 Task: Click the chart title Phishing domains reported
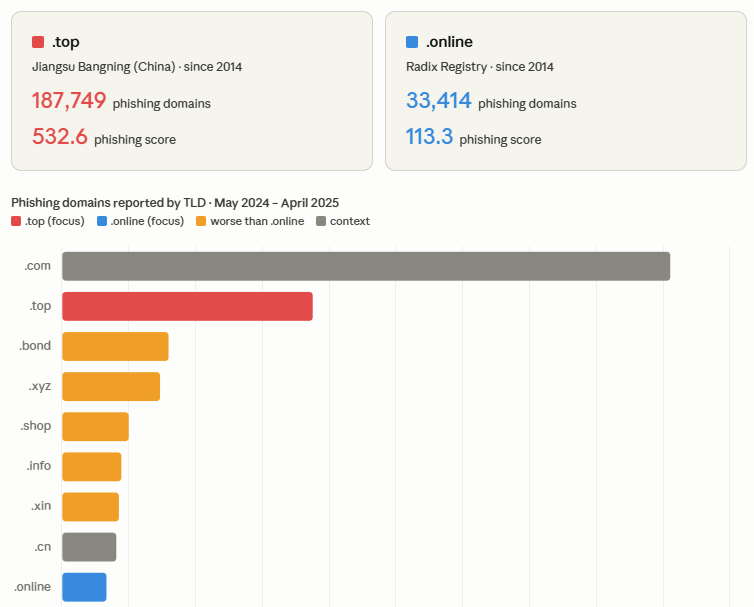[175, 203]
